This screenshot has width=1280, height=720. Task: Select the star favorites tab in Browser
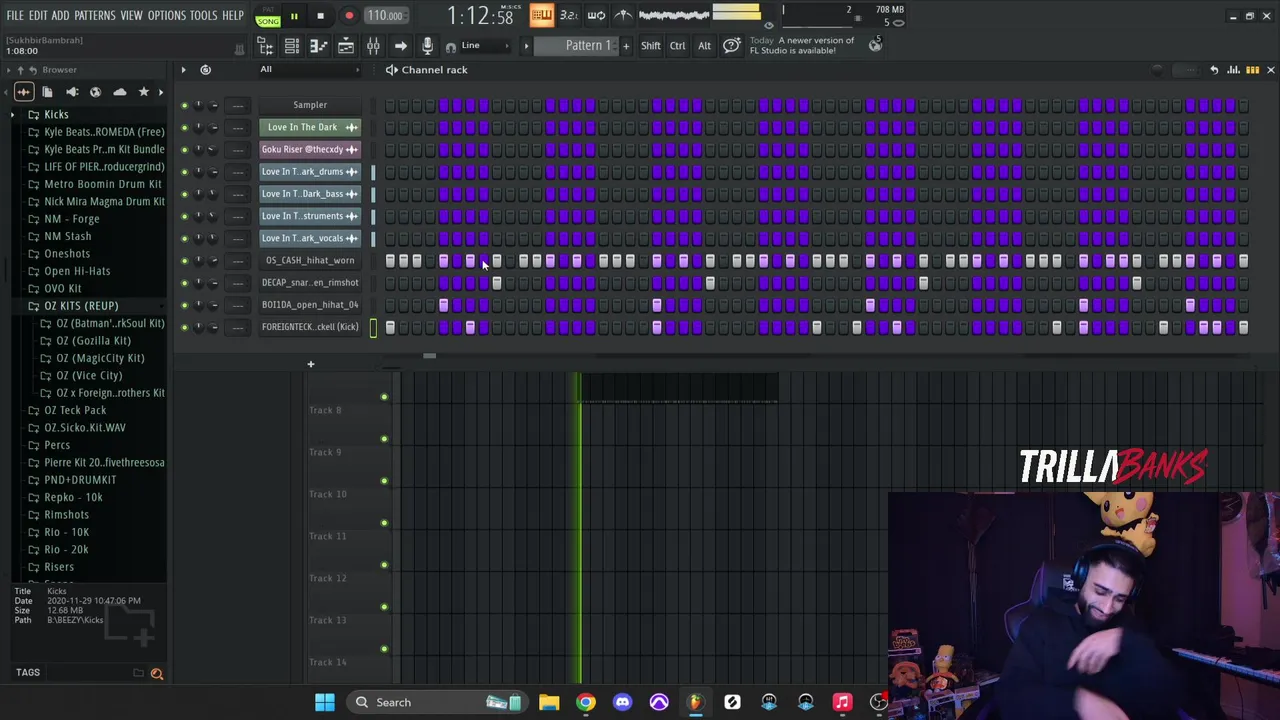(x=143, y=92)
